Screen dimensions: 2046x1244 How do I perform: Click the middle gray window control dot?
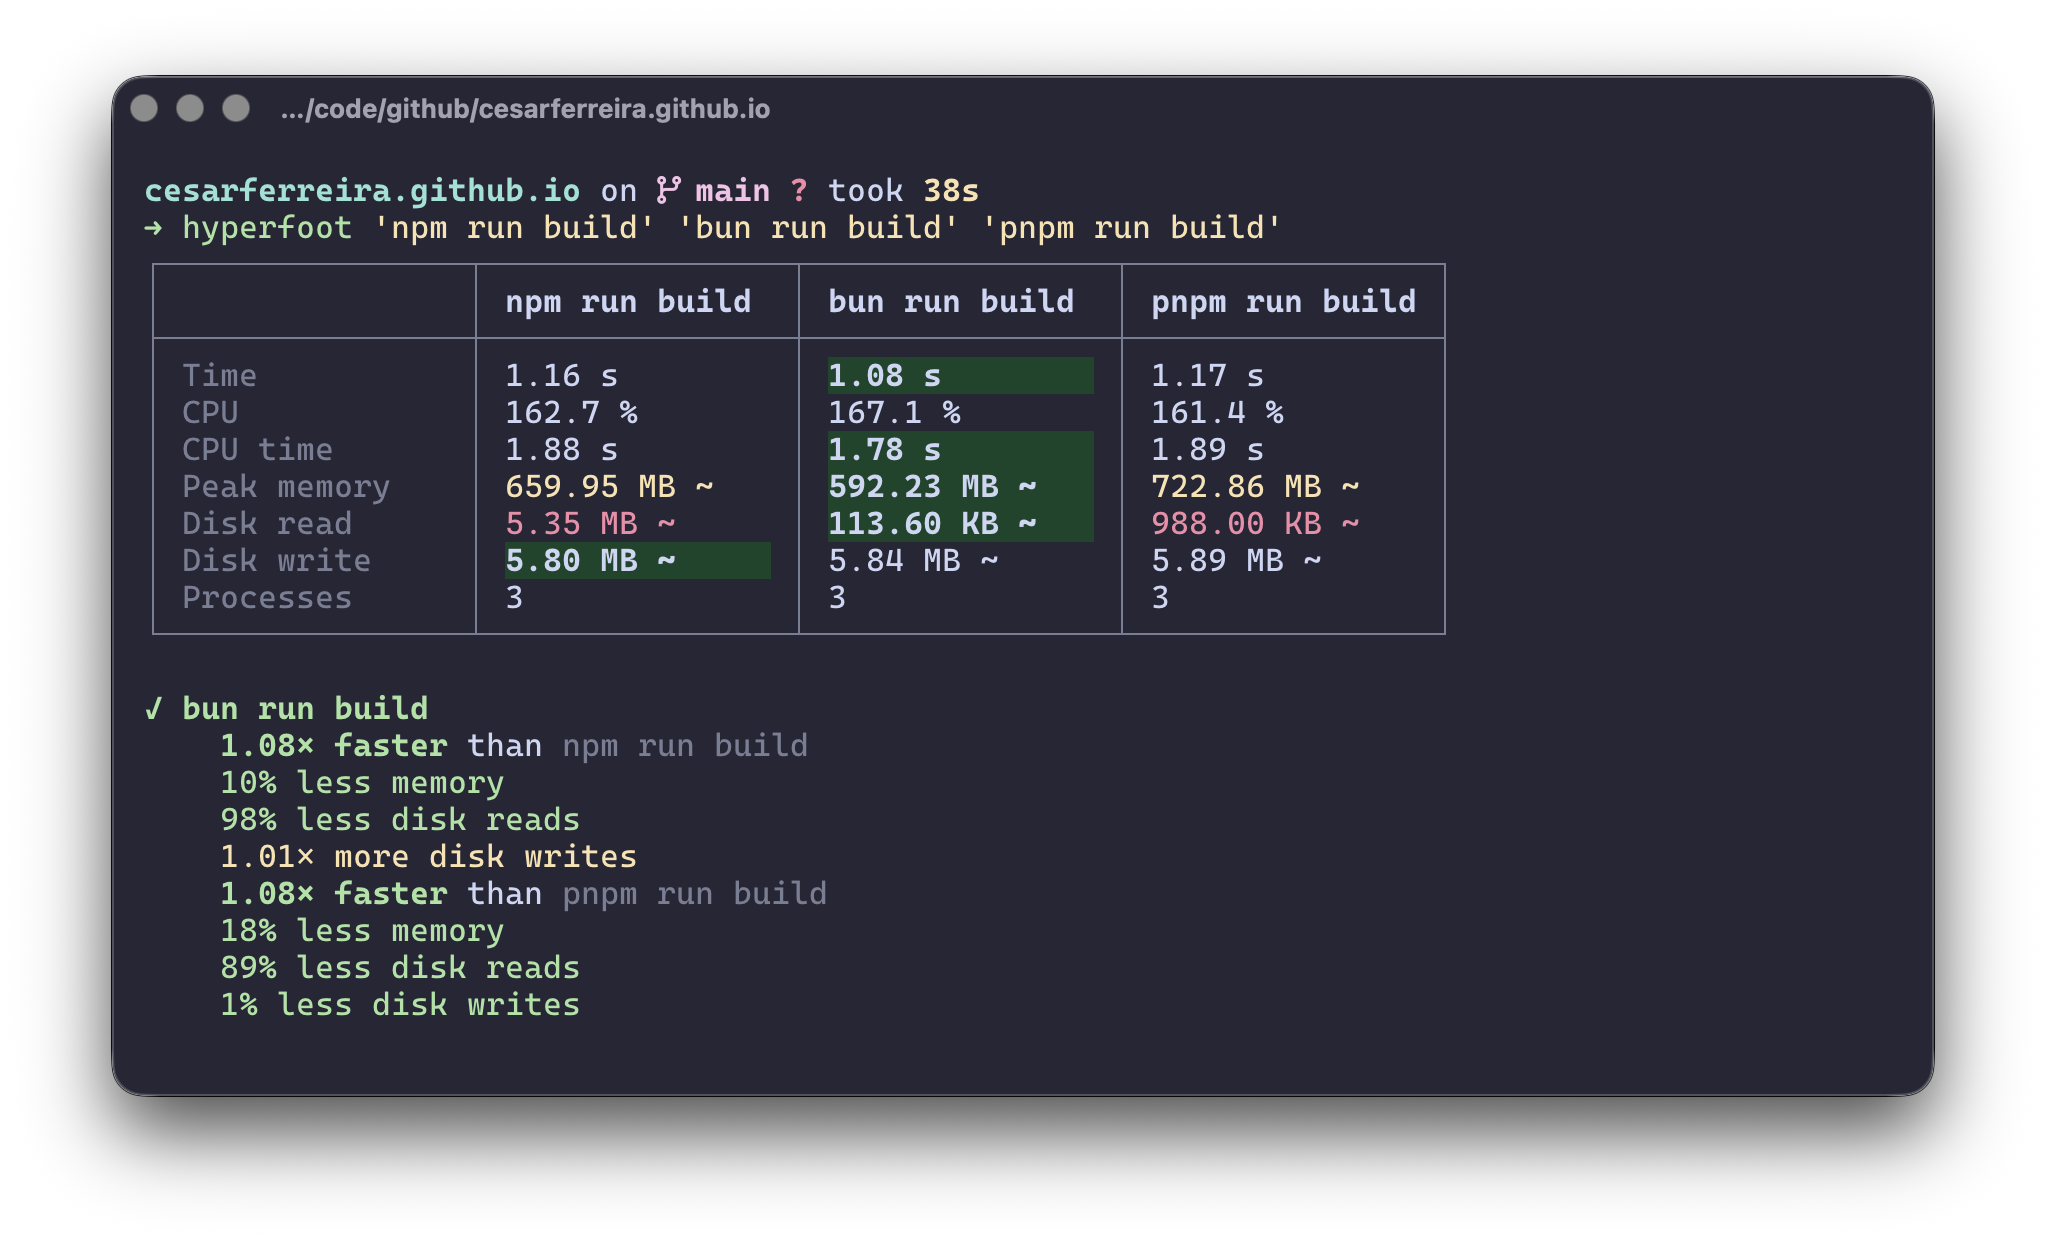(x=190, y=108)
